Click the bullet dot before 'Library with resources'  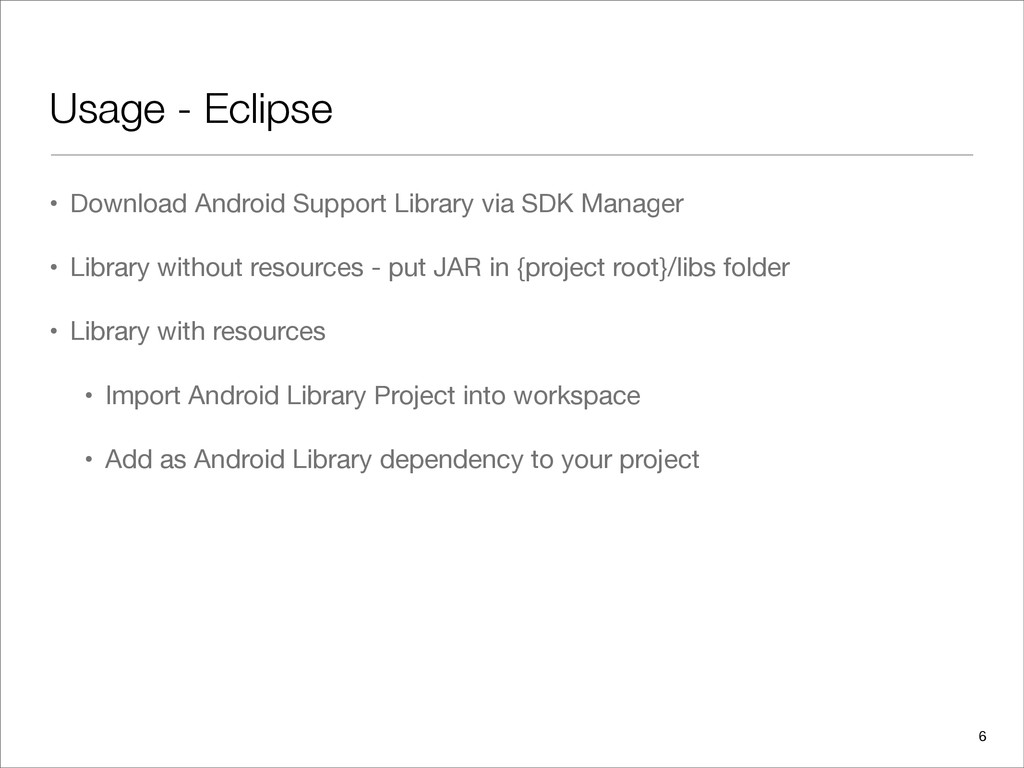pyautogui.click(x=54, y=332)
